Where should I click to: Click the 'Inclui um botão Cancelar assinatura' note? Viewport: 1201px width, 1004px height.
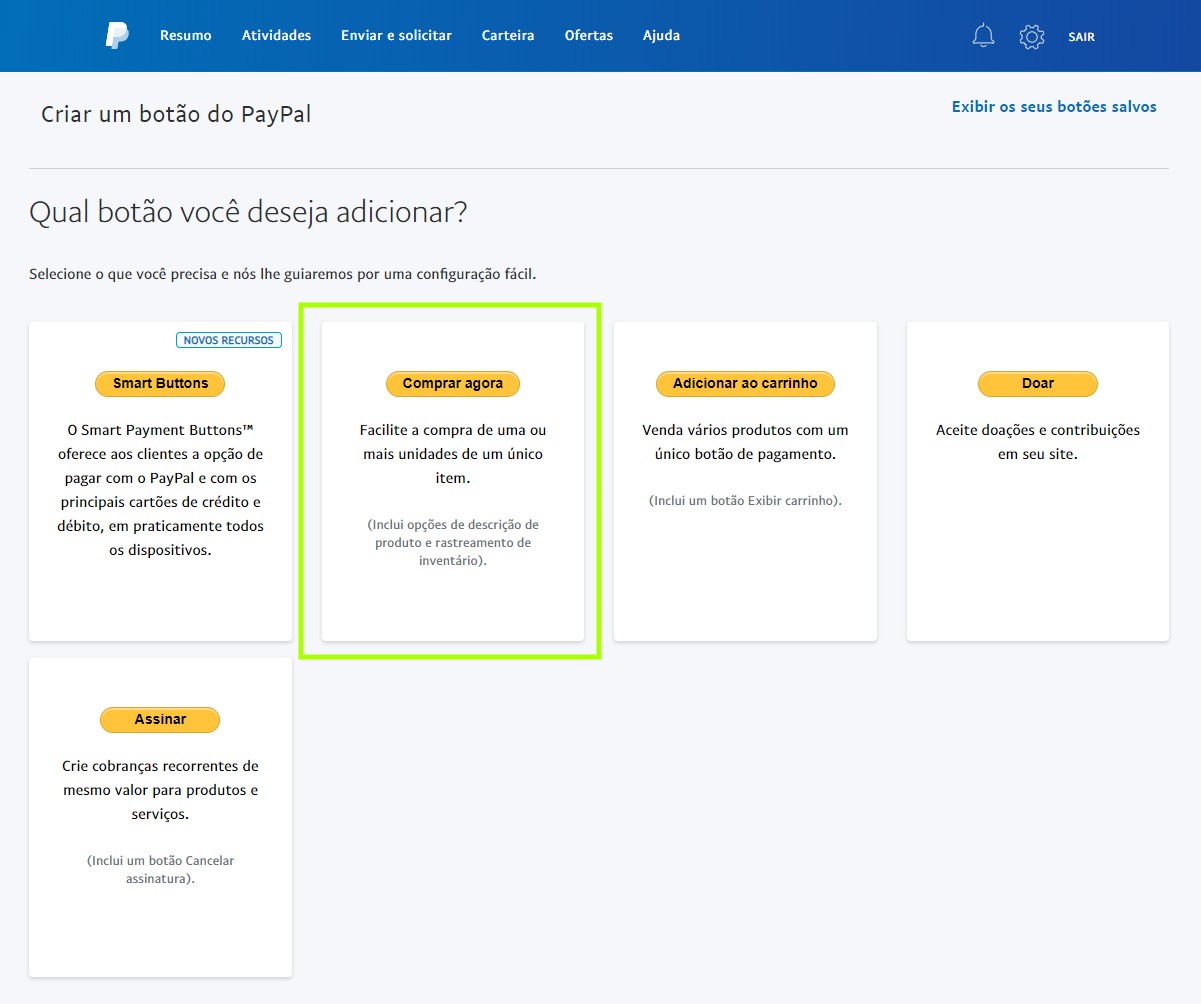(x=160, y=870)
